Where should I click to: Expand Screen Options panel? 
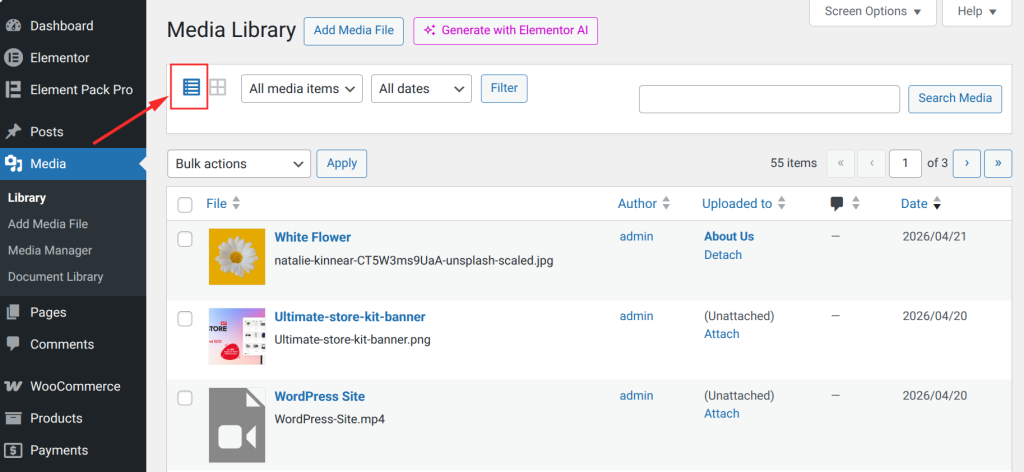(x=872, y=12)
